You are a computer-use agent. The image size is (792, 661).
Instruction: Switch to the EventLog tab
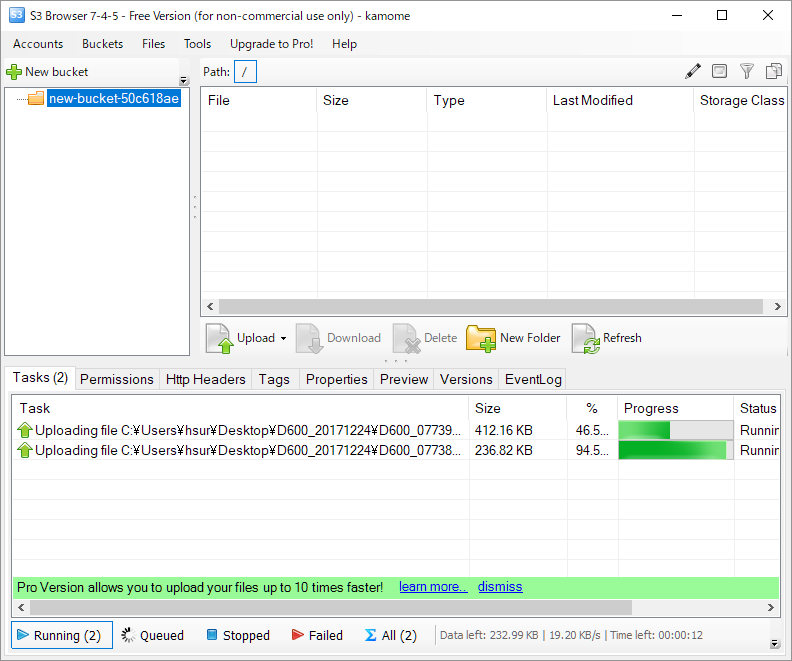coord(533,379)
